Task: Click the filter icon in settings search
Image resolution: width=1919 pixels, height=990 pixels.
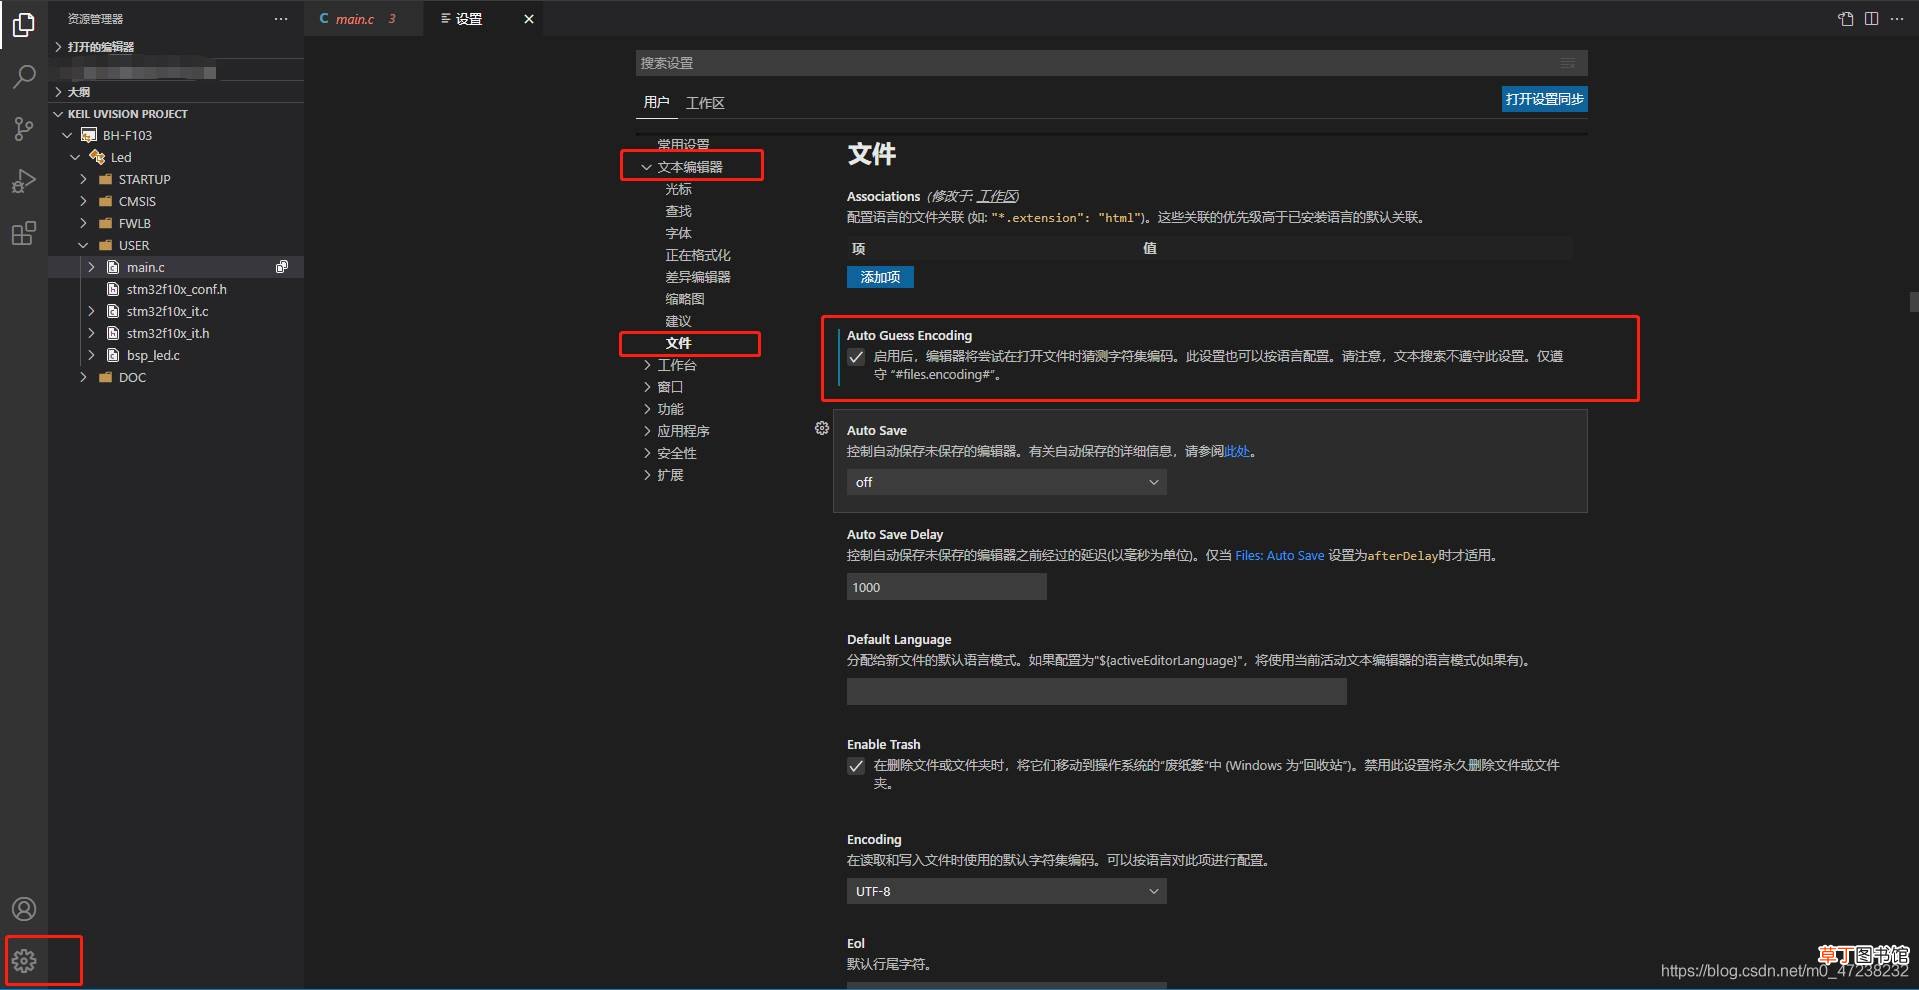Action: pyautogui.click(x=1568, y=63)
